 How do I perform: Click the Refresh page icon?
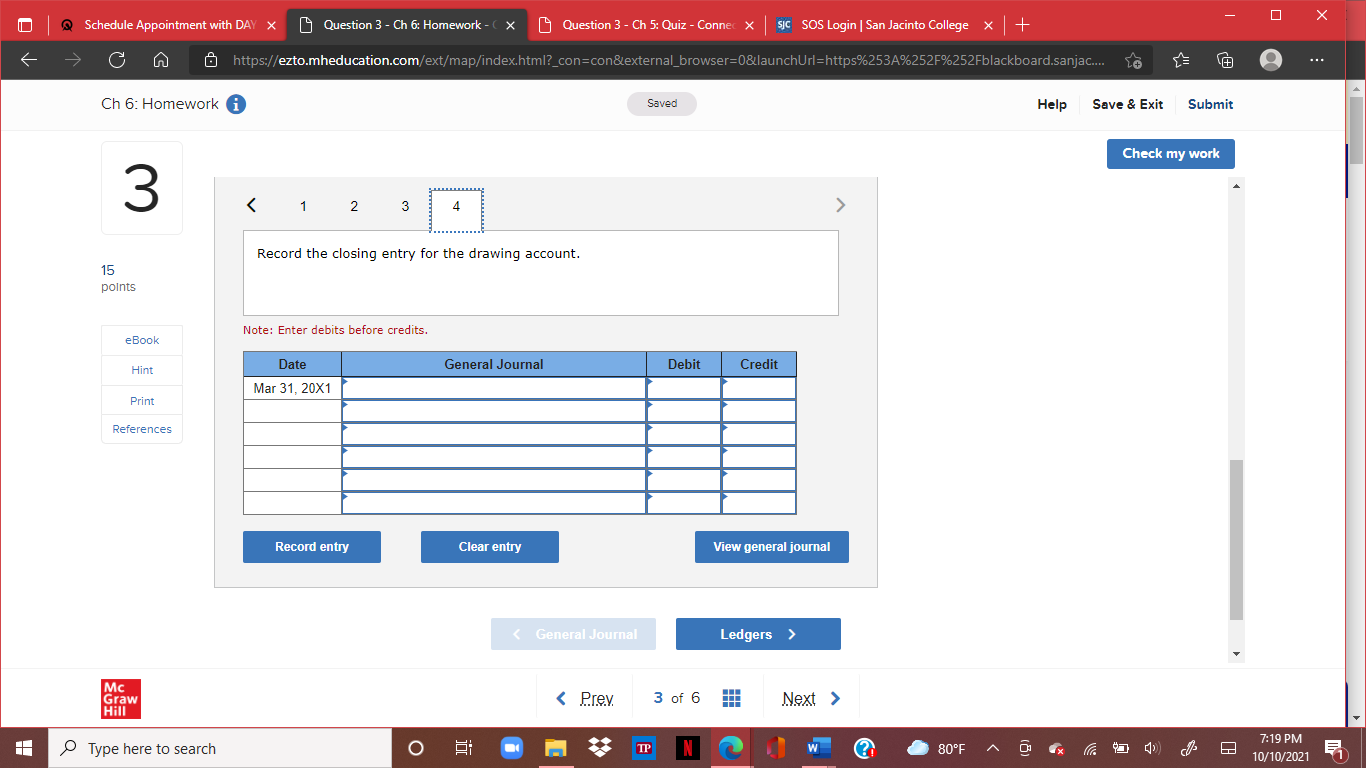point(116,60)
